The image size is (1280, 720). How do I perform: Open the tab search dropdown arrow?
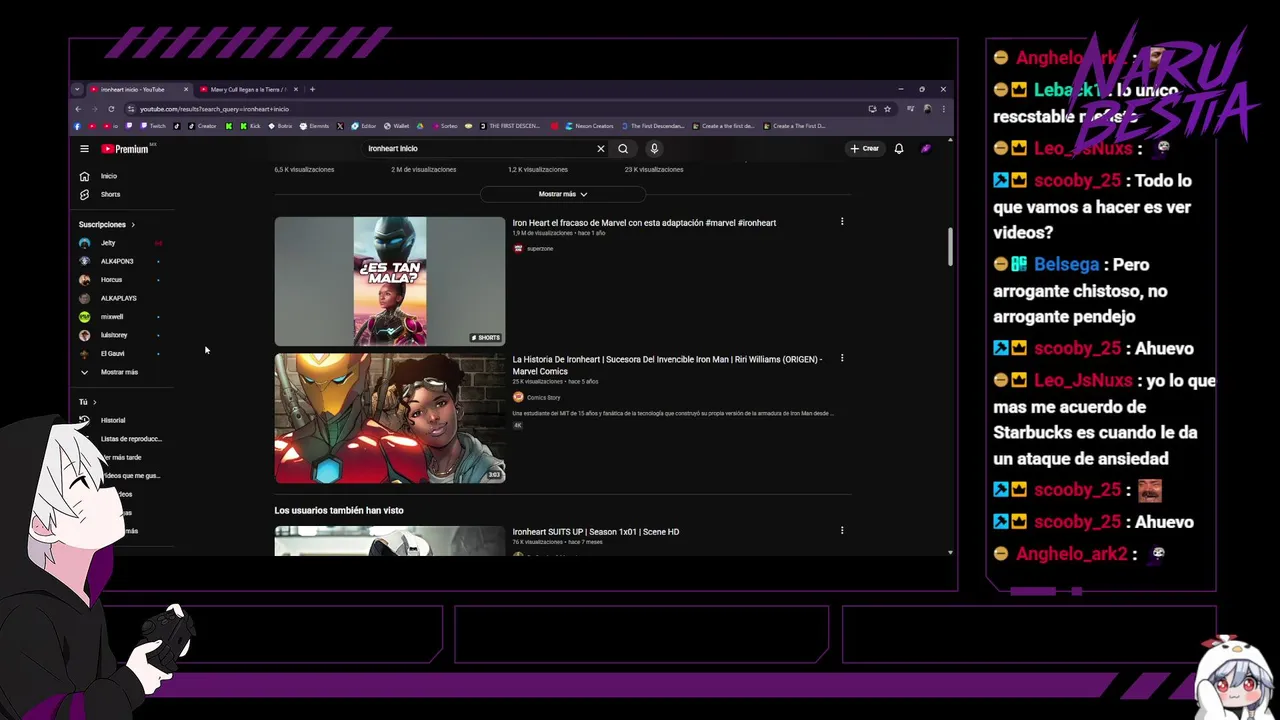click(77, 90)
